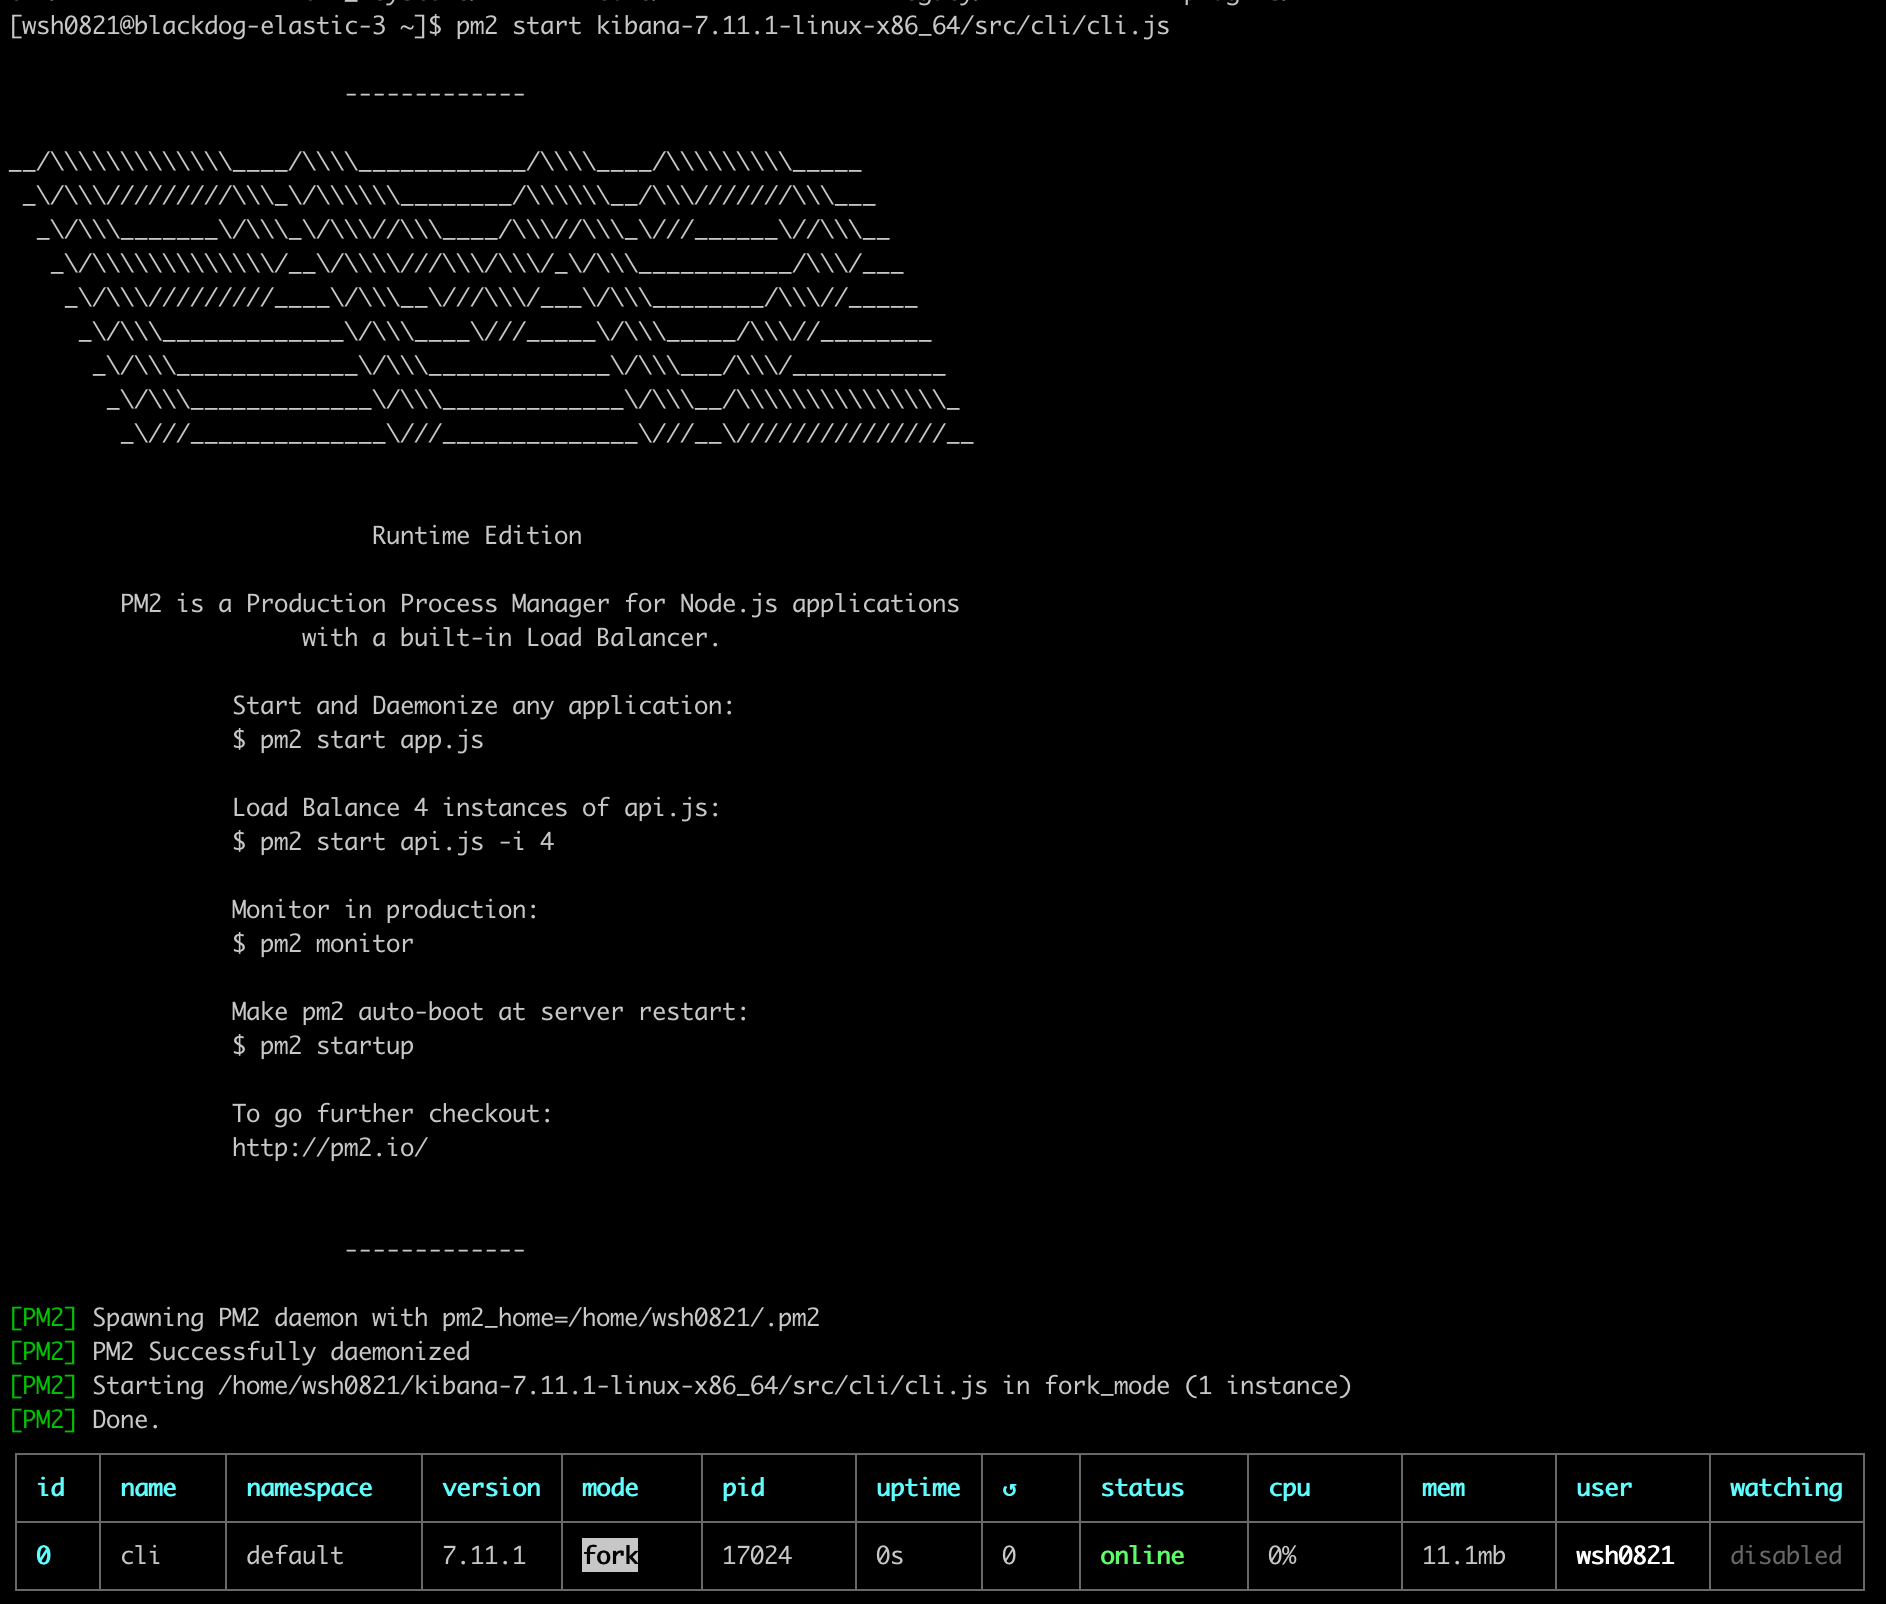Viewport: 1886px width, 1604px height.
Task: Click 'Spawning PM2 daemon' log line
Action: pos(414,1318)
